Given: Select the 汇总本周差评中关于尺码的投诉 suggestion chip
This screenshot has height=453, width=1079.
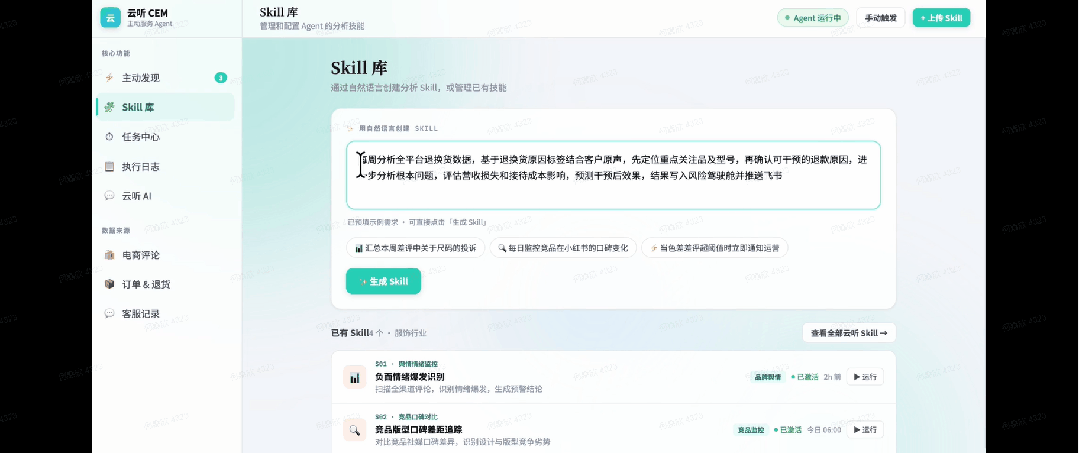Looking at the screenshot, I should (x=415, y=247).
